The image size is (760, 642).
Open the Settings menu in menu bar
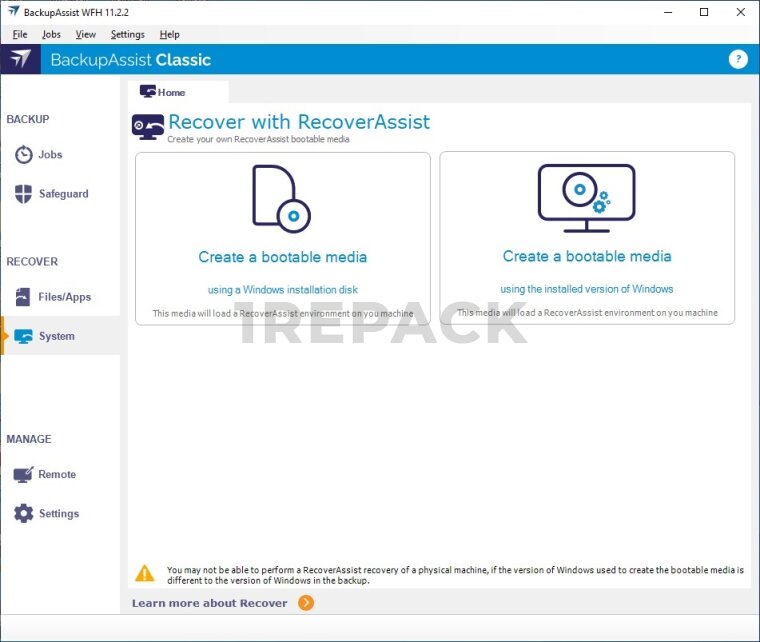[x=127, y=34]
